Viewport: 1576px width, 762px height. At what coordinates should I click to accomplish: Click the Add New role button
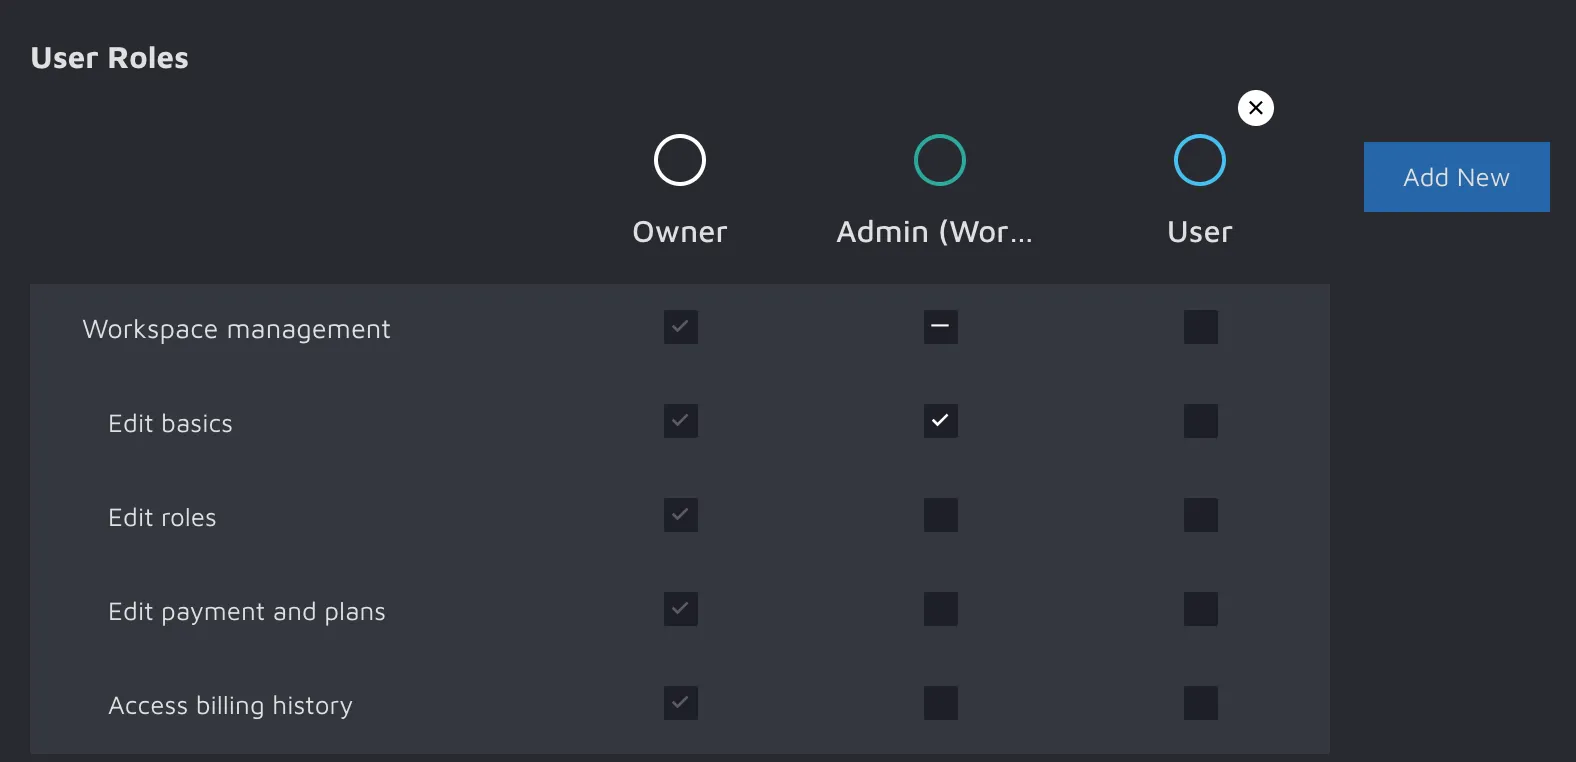click(1456, 177)
